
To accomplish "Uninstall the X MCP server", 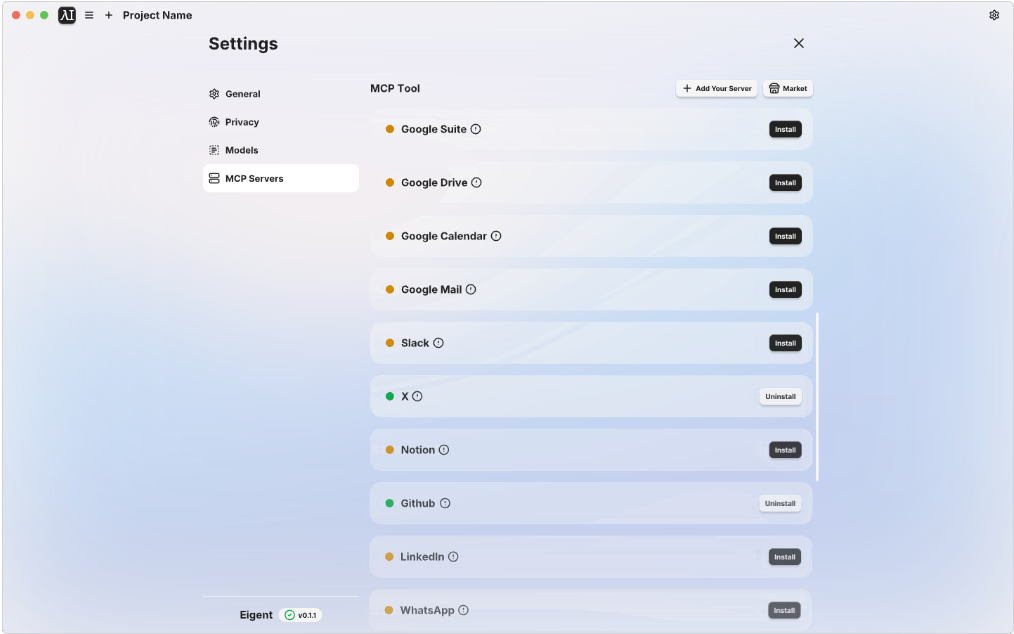I will pos(781,397).
